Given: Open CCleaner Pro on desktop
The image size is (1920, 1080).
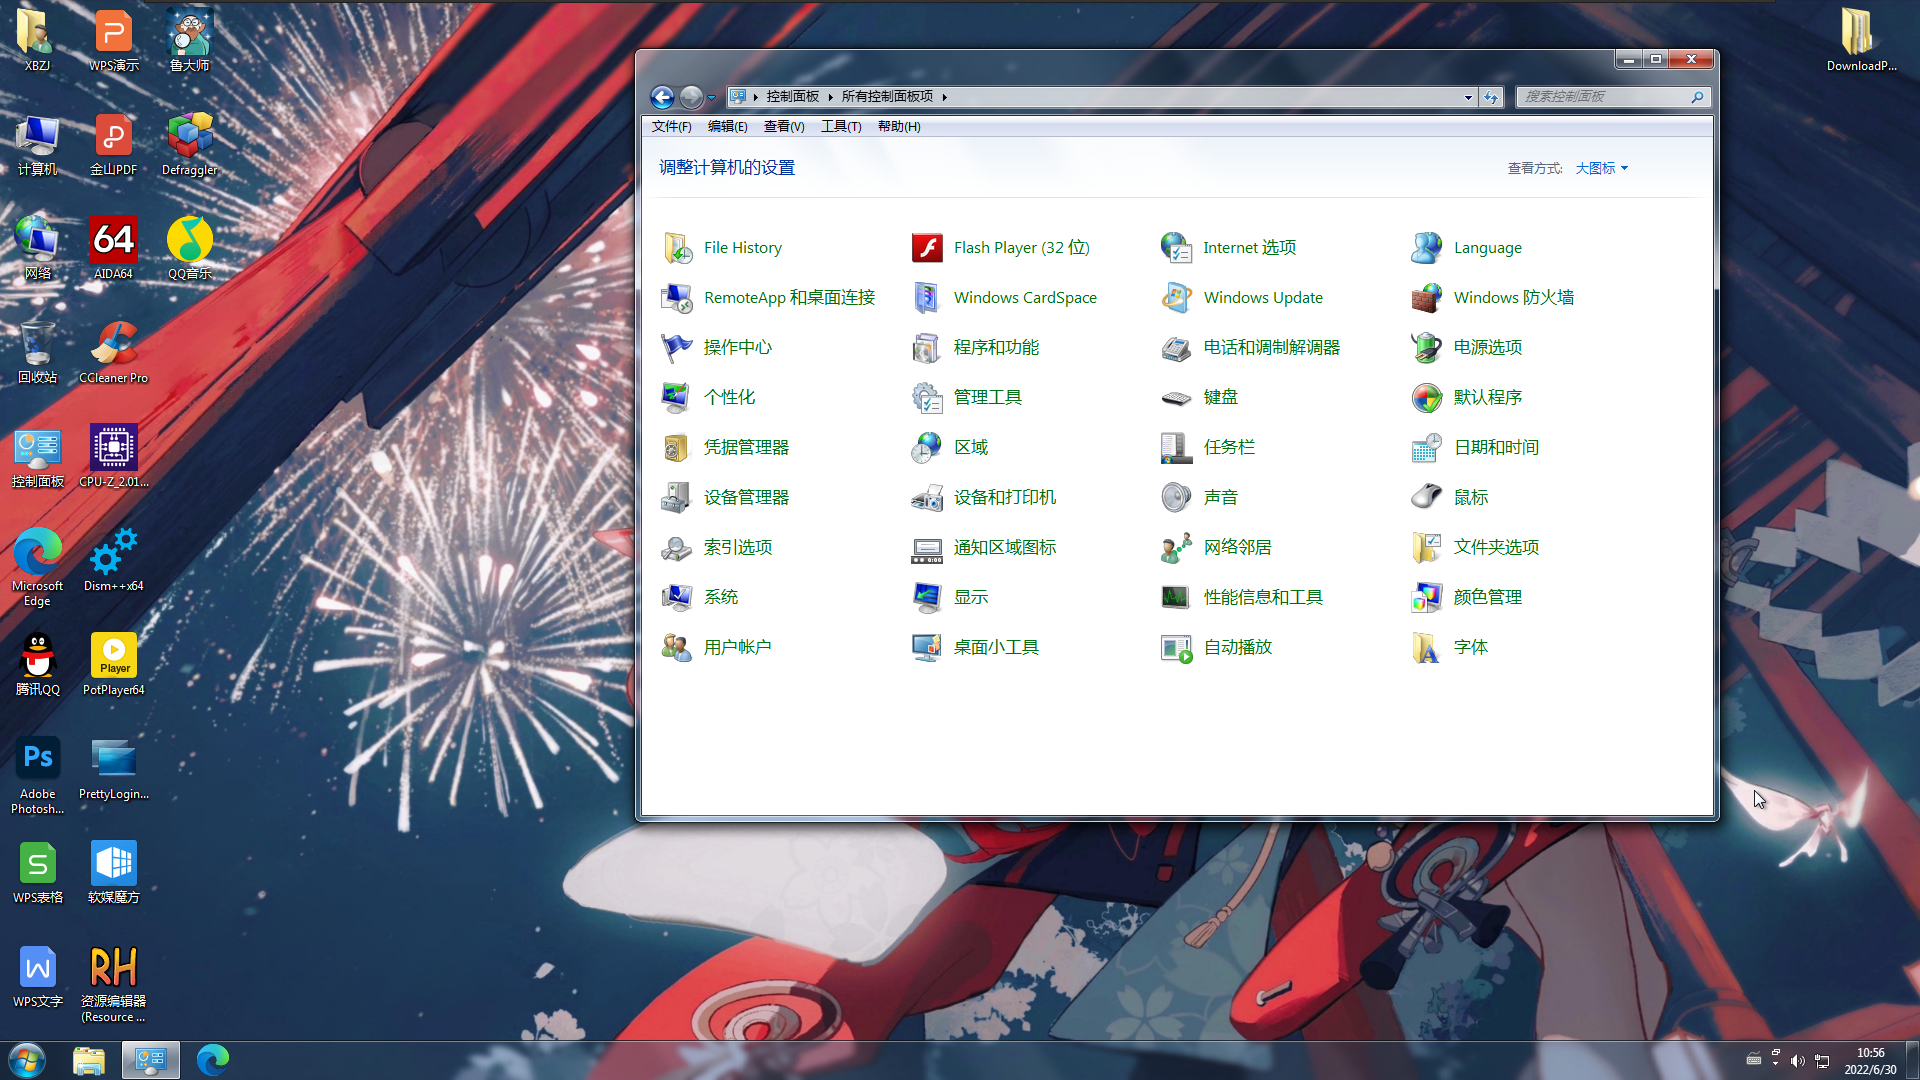Looking at the screenshot, I should tap(112, 351).
